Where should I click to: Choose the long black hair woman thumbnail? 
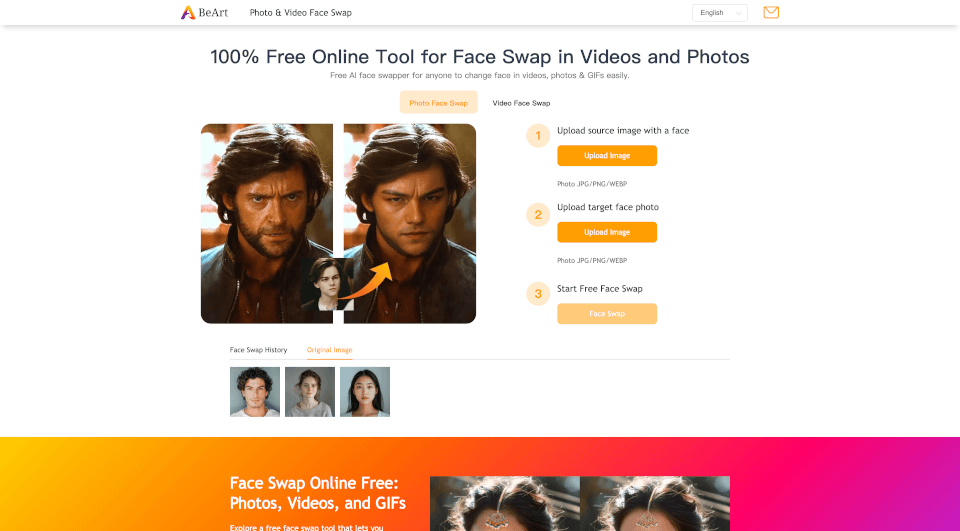(x=365, y=392)
